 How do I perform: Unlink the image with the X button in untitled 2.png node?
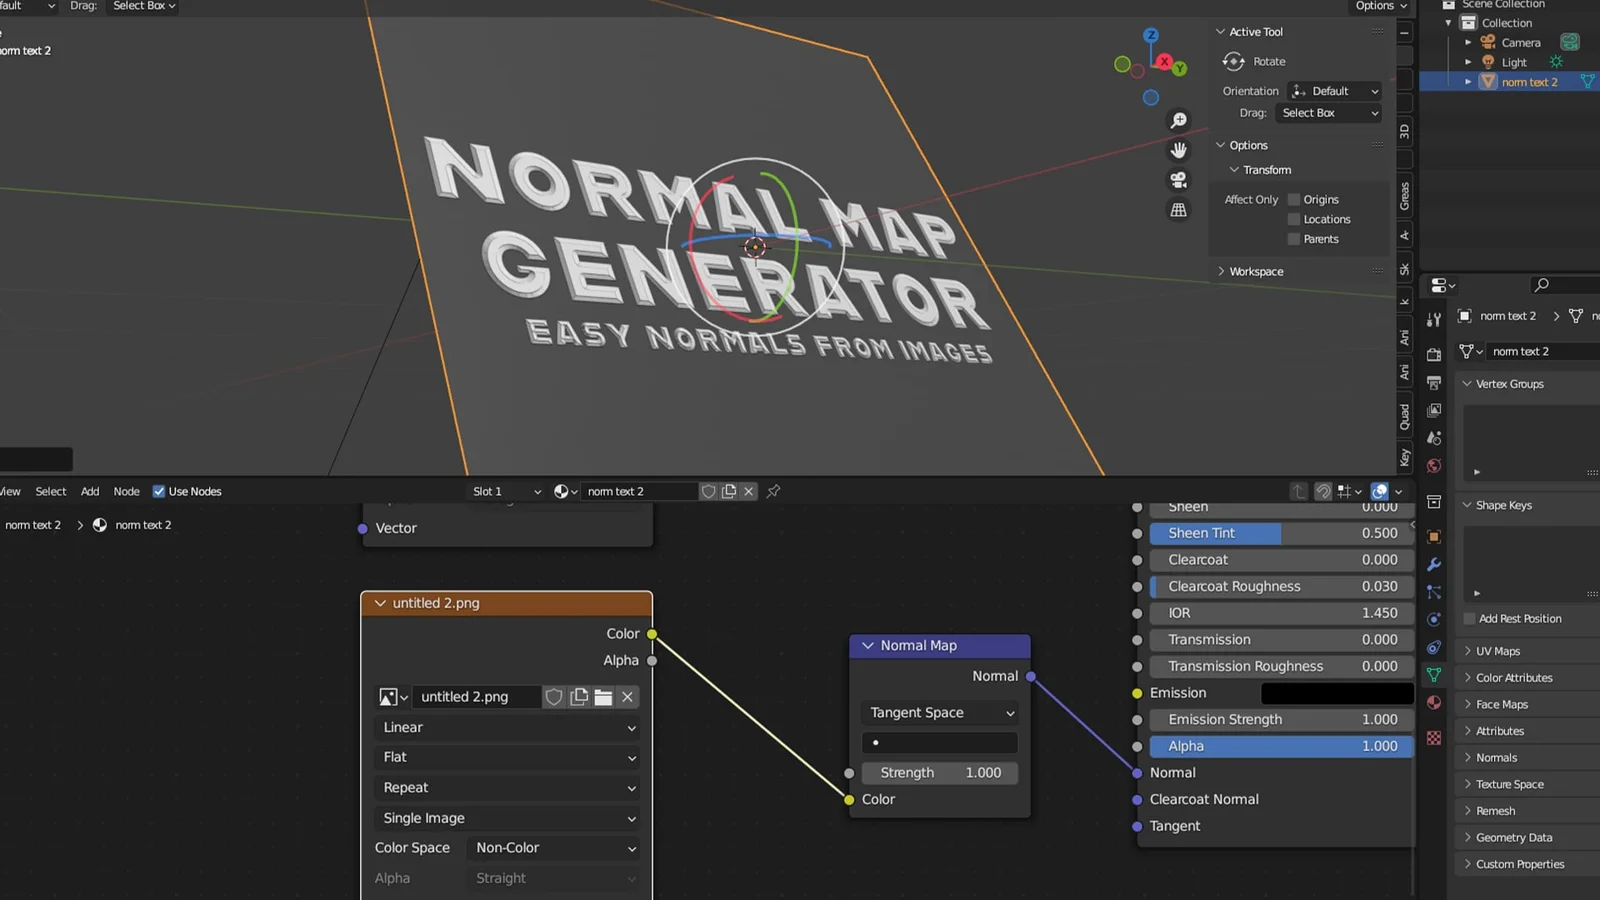627,696
